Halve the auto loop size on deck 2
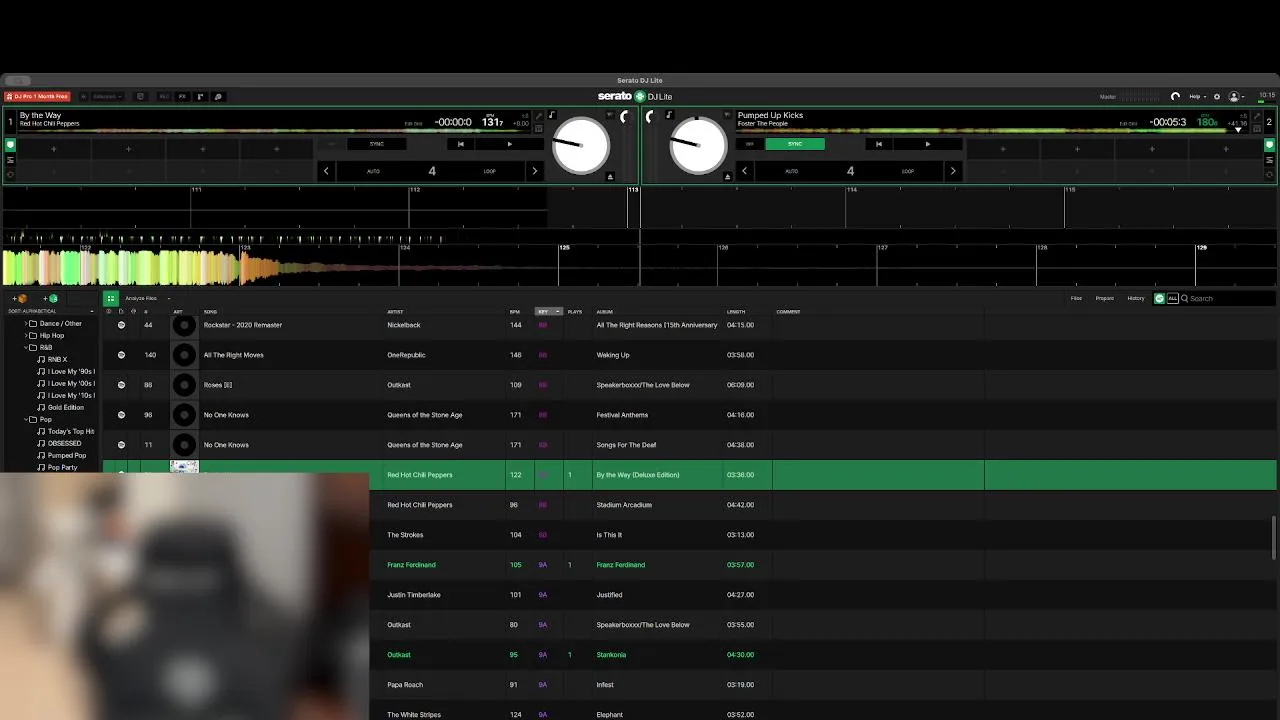Image resolution: width=1280 pixels, height=720 pixels. (744, 171)
